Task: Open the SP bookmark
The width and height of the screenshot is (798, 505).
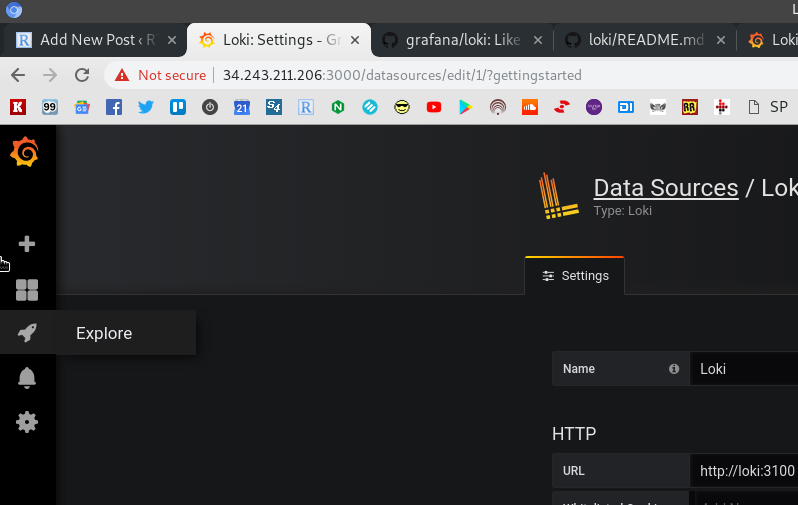Action: 768,107
